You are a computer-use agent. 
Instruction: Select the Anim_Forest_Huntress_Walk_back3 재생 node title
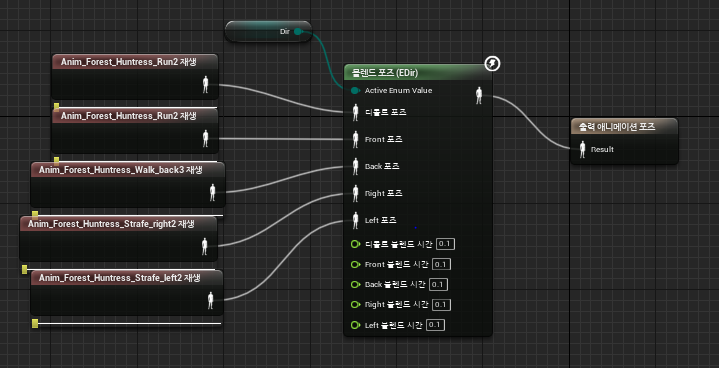(121, 170)
